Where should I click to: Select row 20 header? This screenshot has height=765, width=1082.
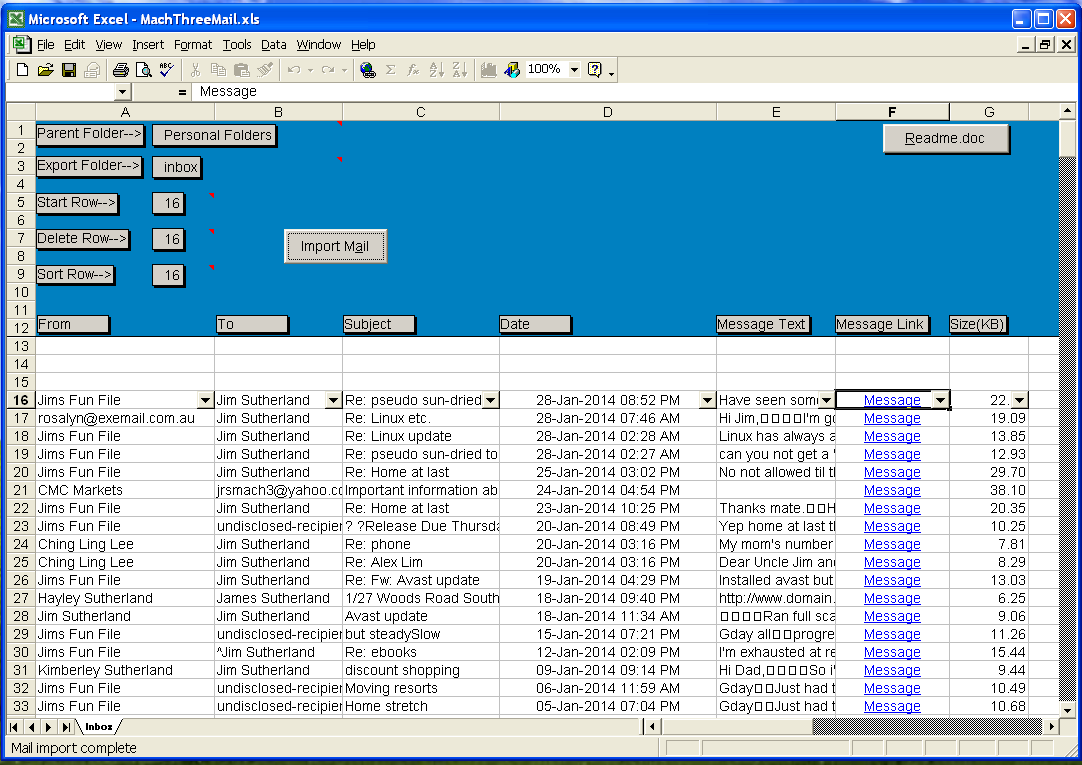21,473
